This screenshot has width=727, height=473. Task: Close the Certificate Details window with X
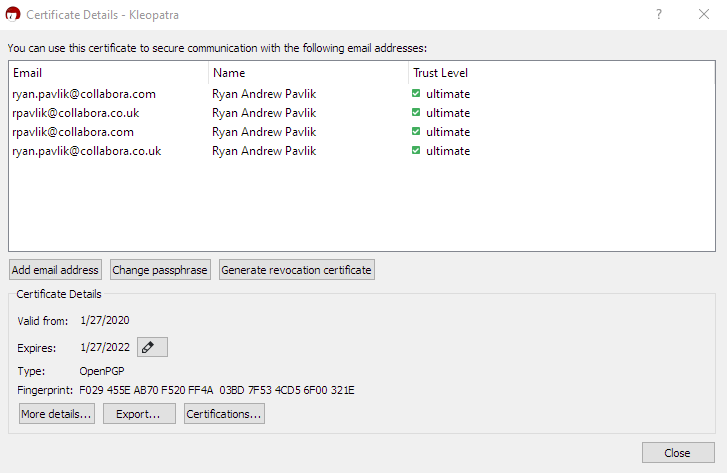[704, 14]
